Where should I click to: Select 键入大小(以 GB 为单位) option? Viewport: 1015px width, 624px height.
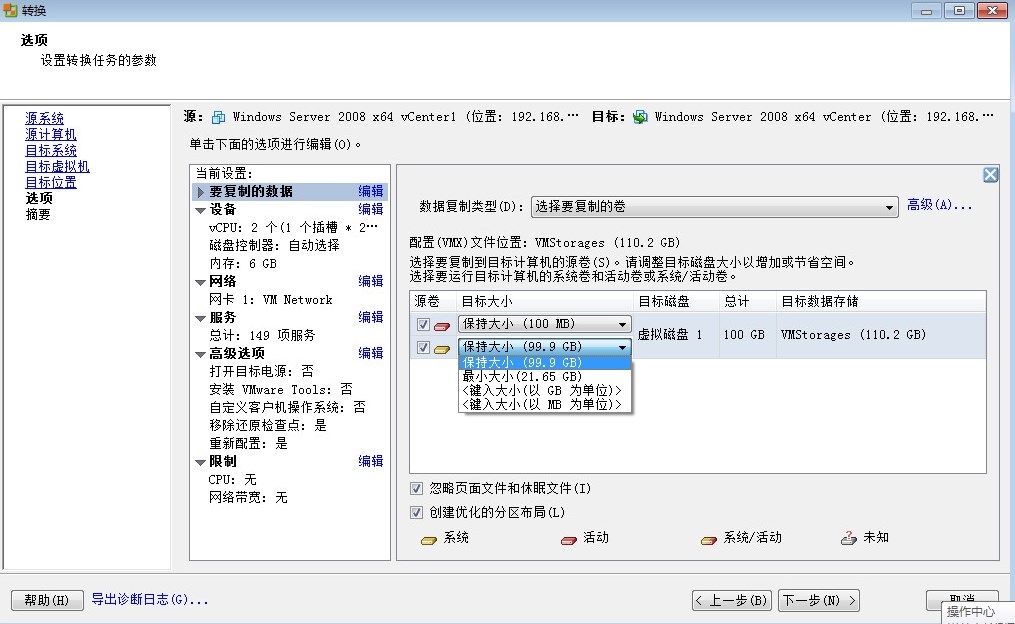(544, 390)
